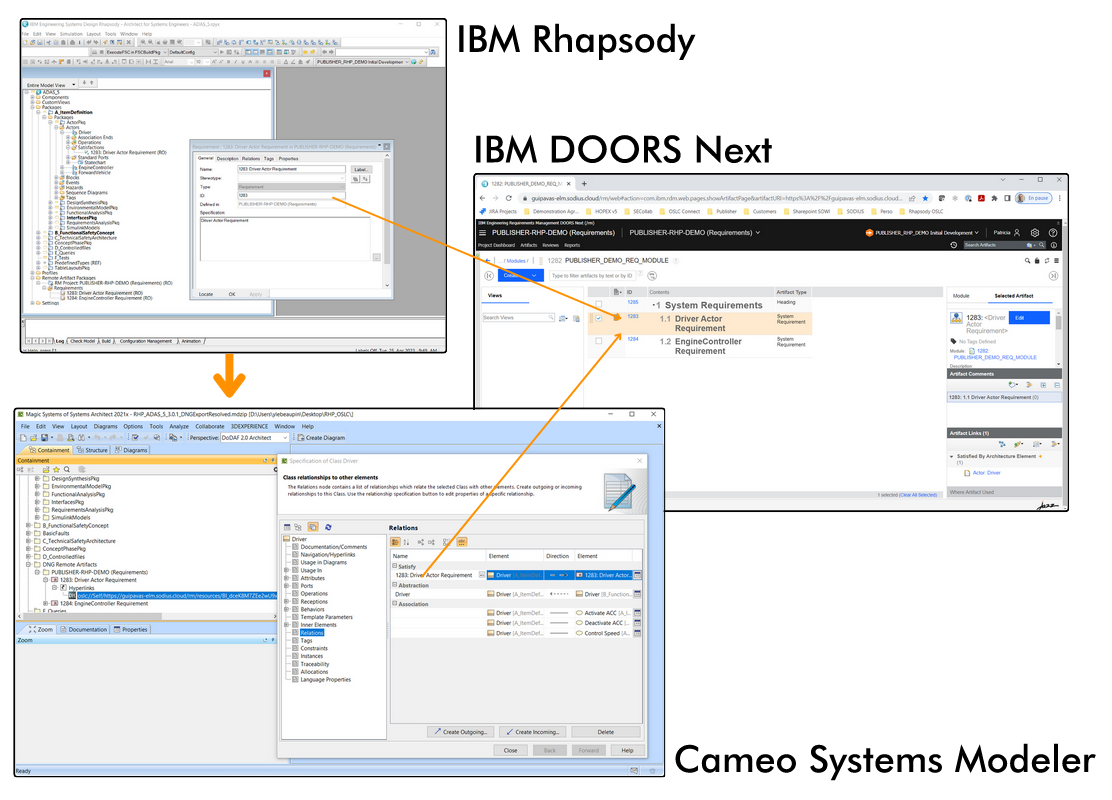The height and width of the screenshot is (800, 1112).
Task: Open Rhapsody Simulation menu
Action: (x=71, y=33)
